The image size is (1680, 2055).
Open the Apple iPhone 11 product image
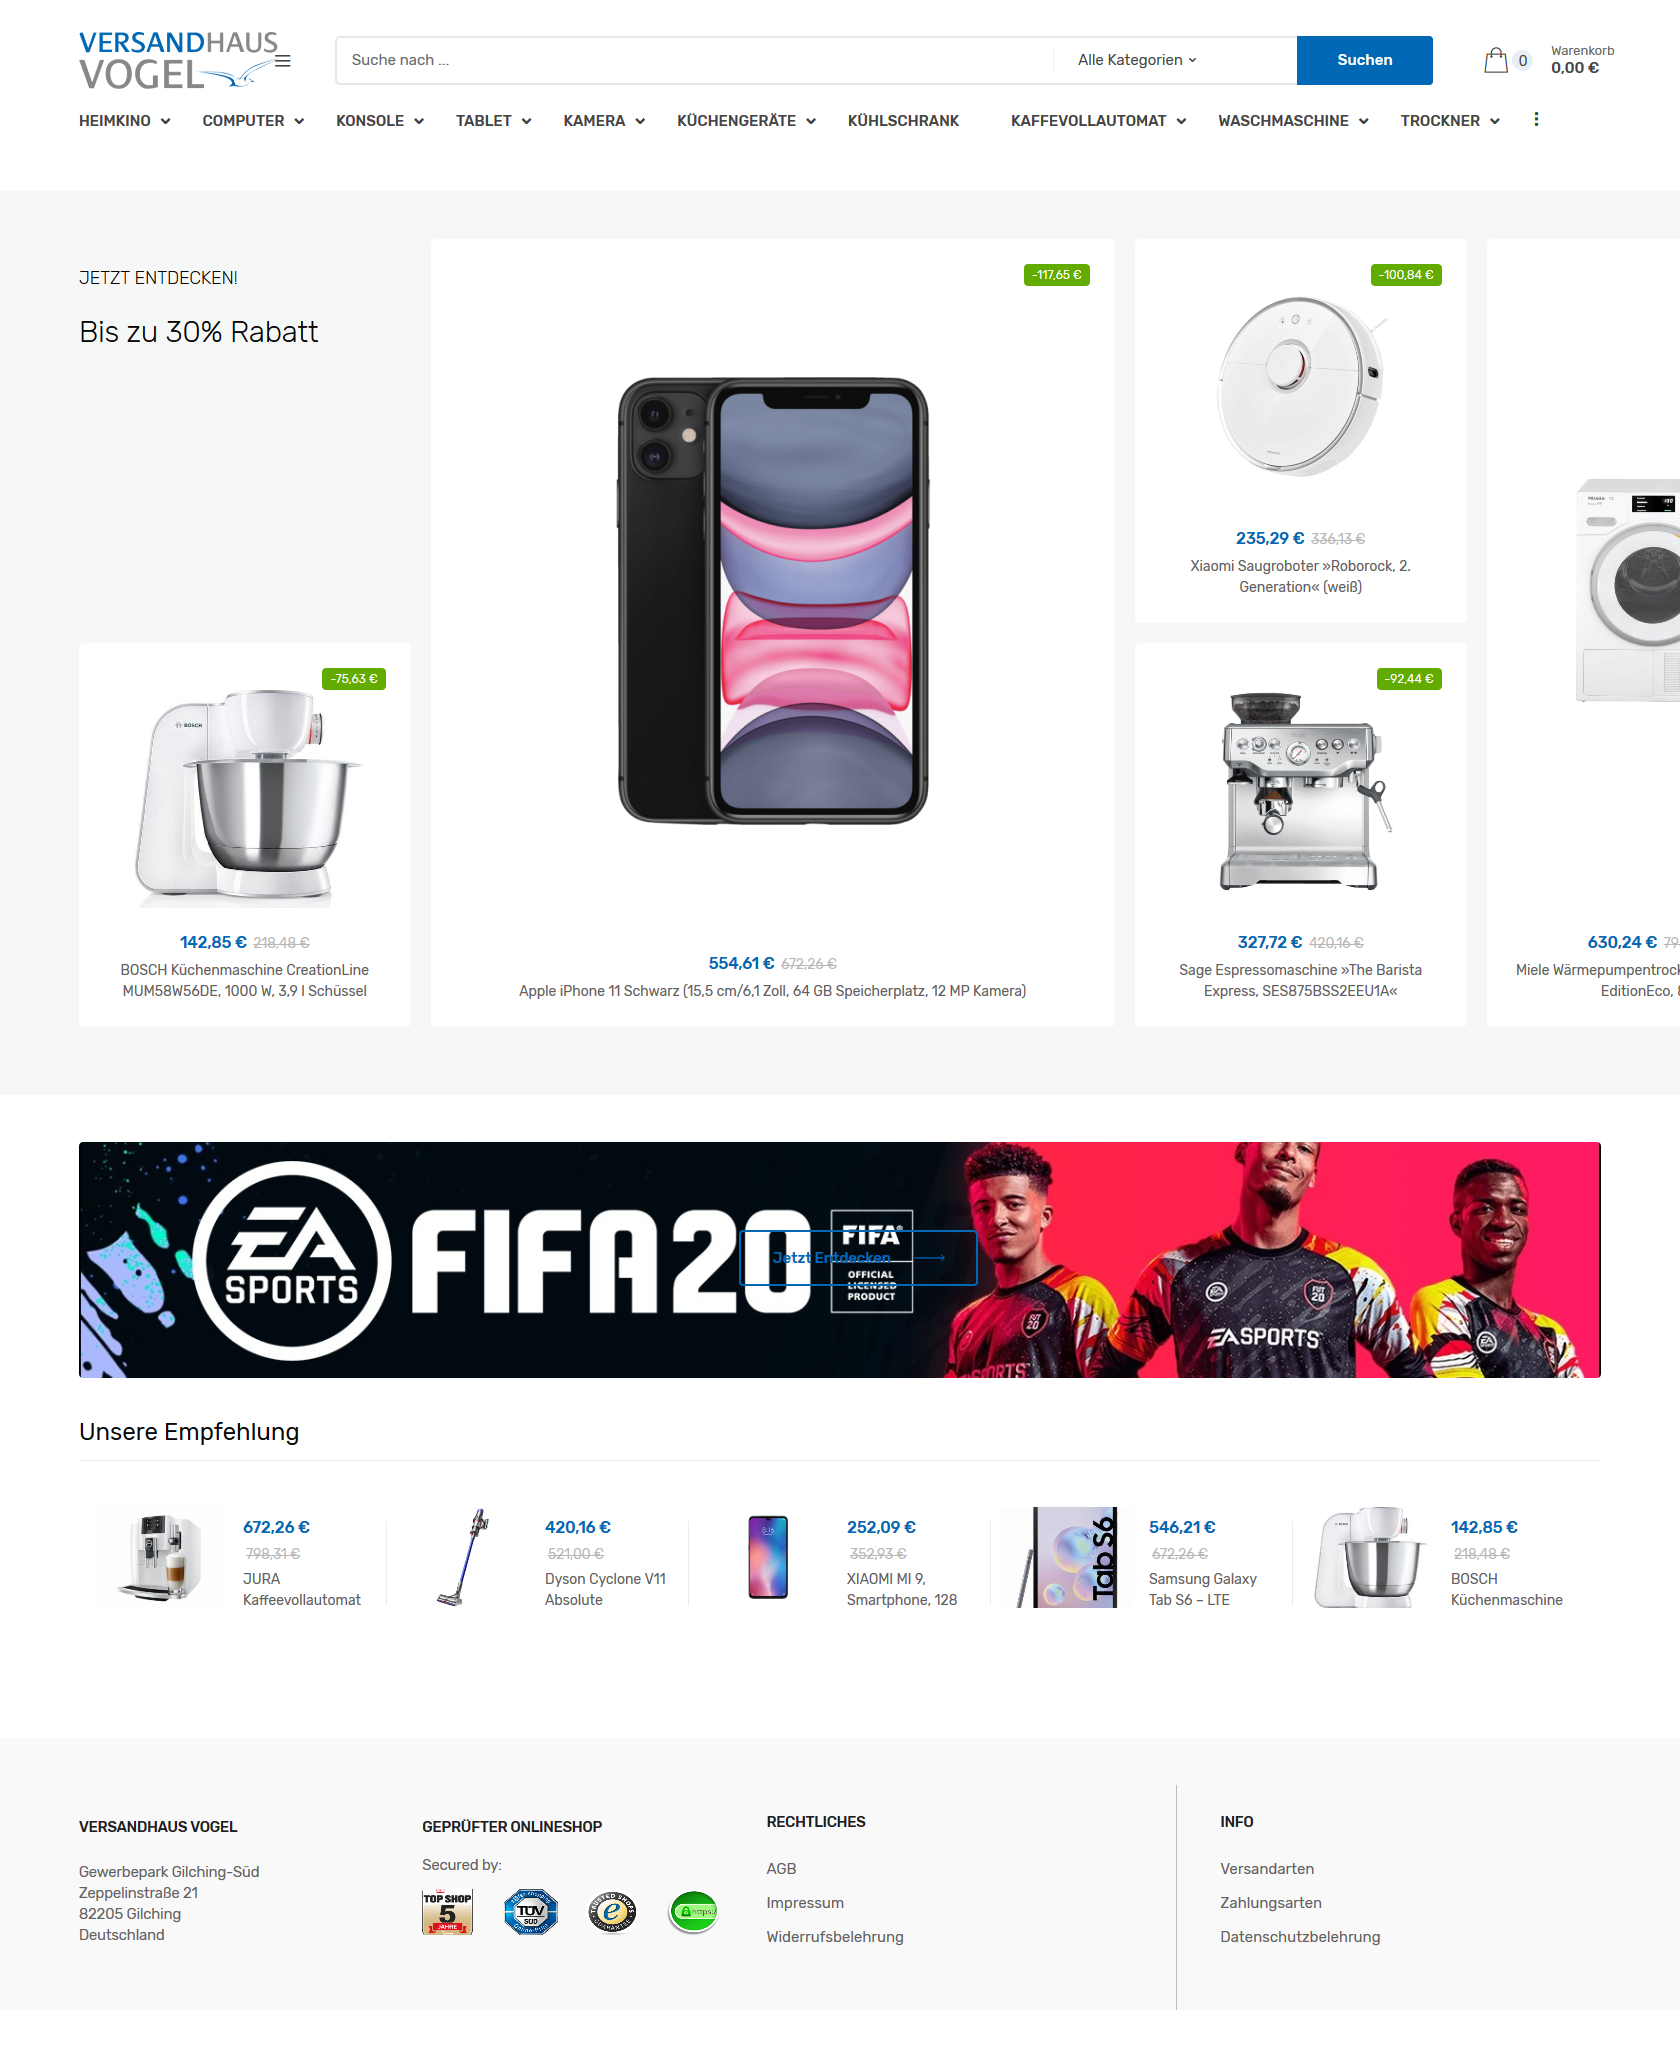[773, 601]
